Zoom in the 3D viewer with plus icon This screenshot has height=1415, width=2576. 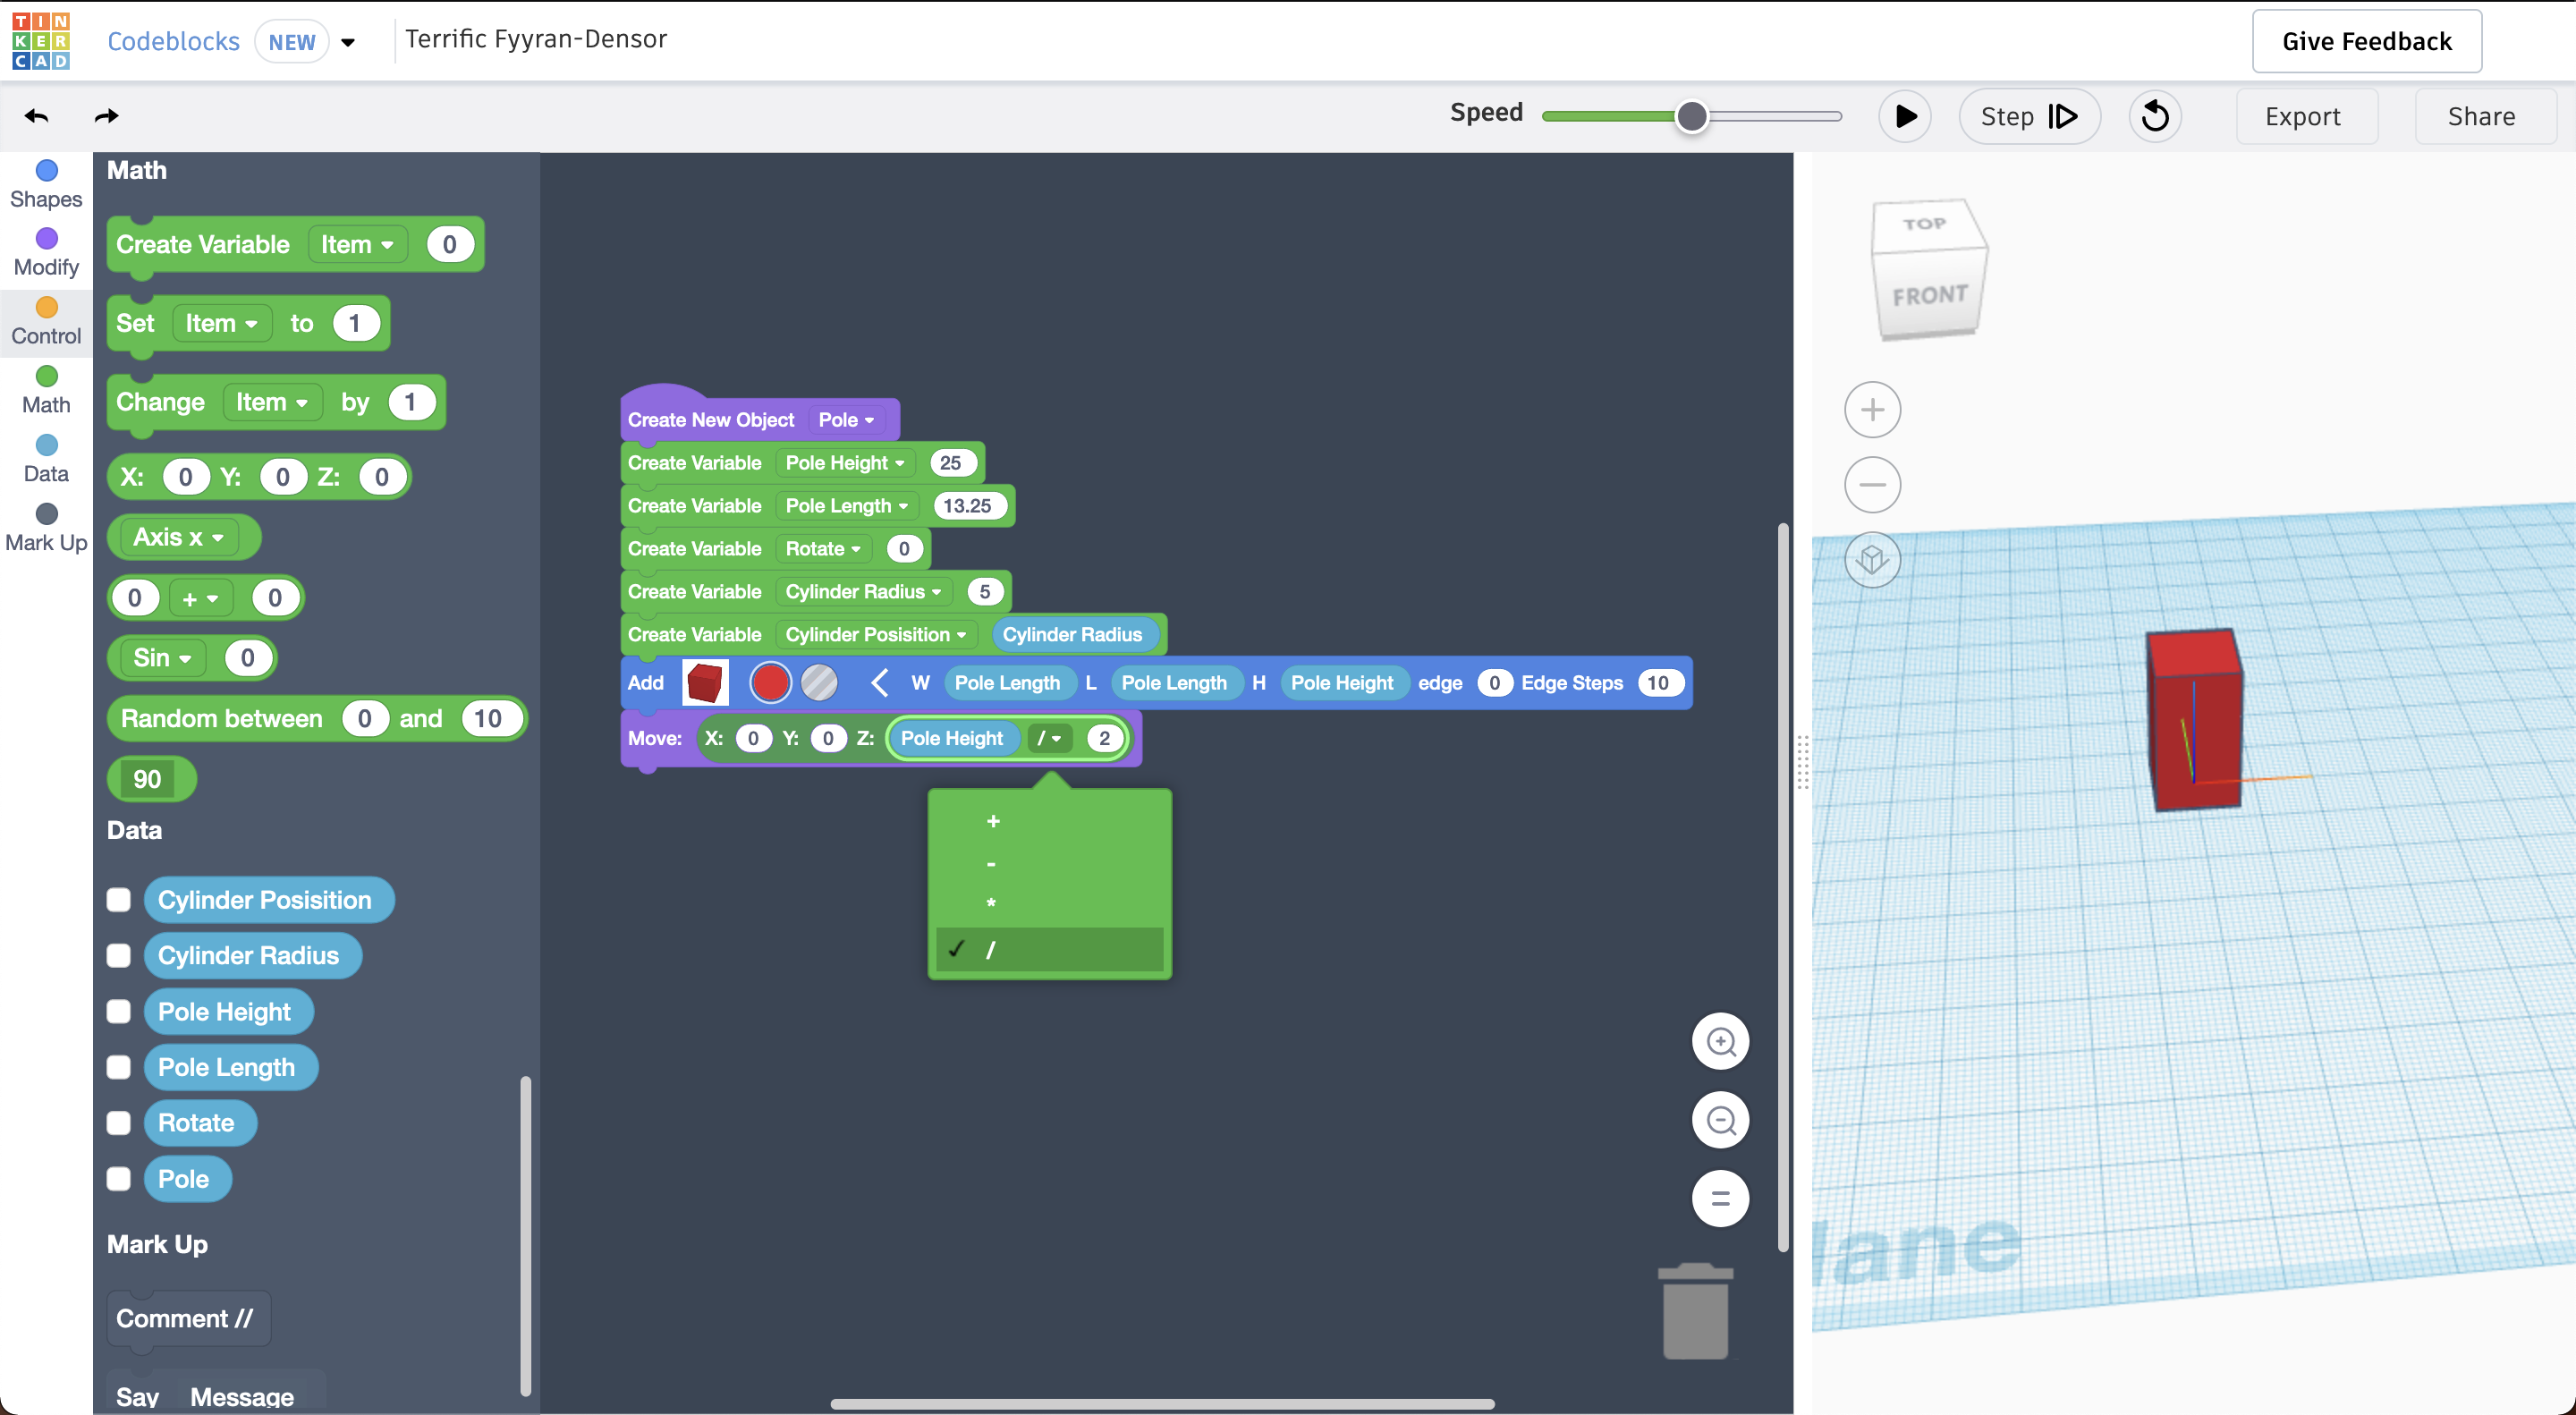1872,410
